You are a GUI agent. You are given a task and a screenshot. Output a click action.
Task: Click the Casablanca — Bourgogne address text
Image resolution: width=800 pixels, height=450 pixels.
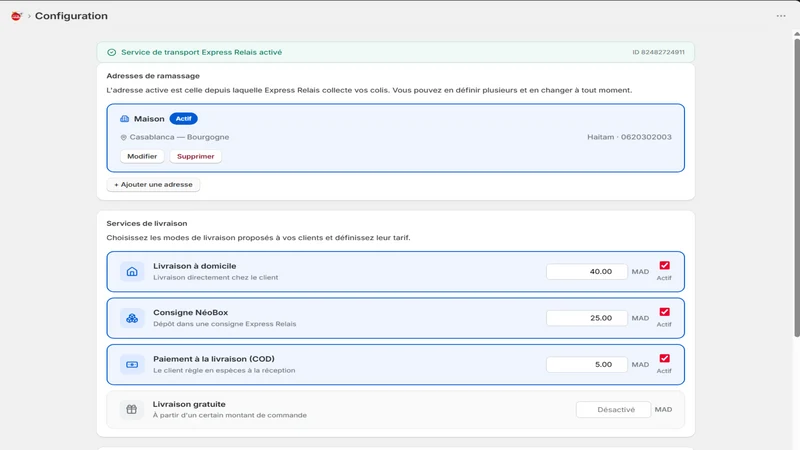click(x=179, y=137)
